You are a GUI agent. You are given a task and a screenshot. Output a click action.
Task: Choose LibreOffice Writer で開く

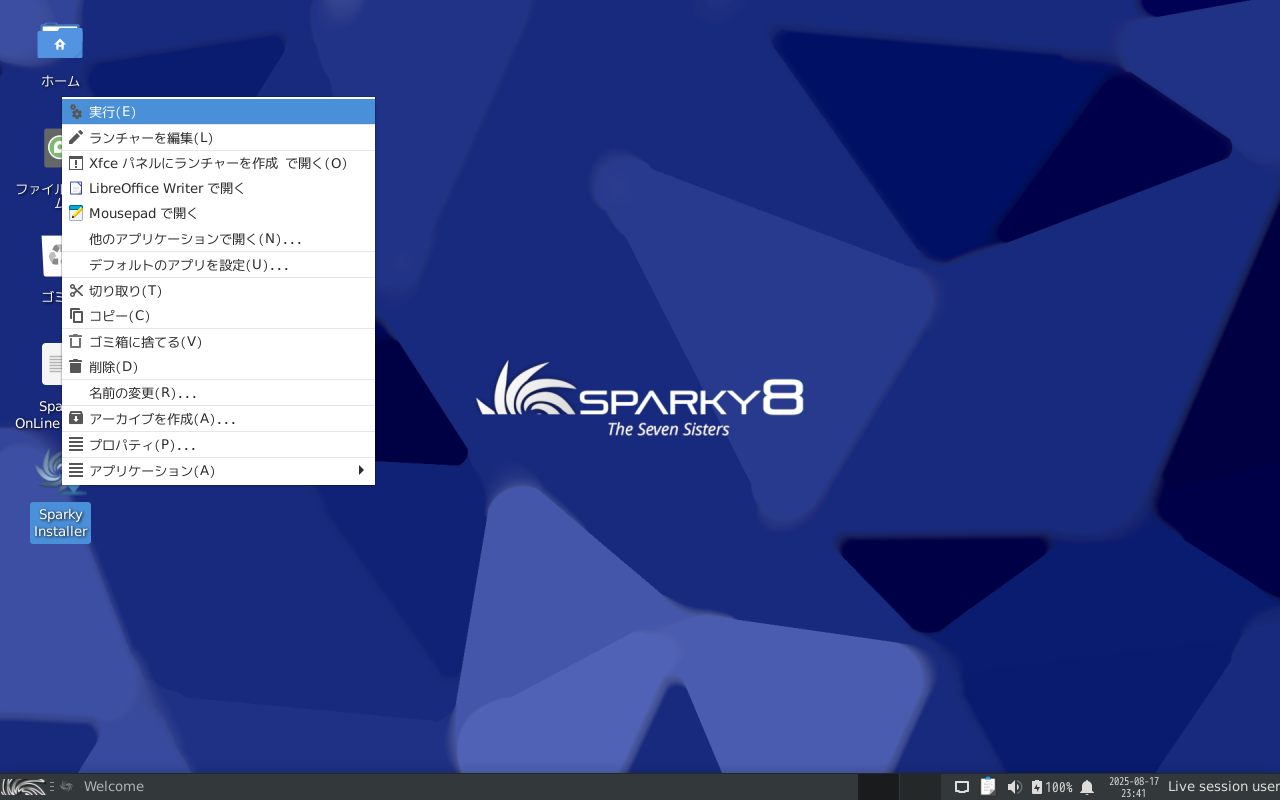tap(218, 188)
